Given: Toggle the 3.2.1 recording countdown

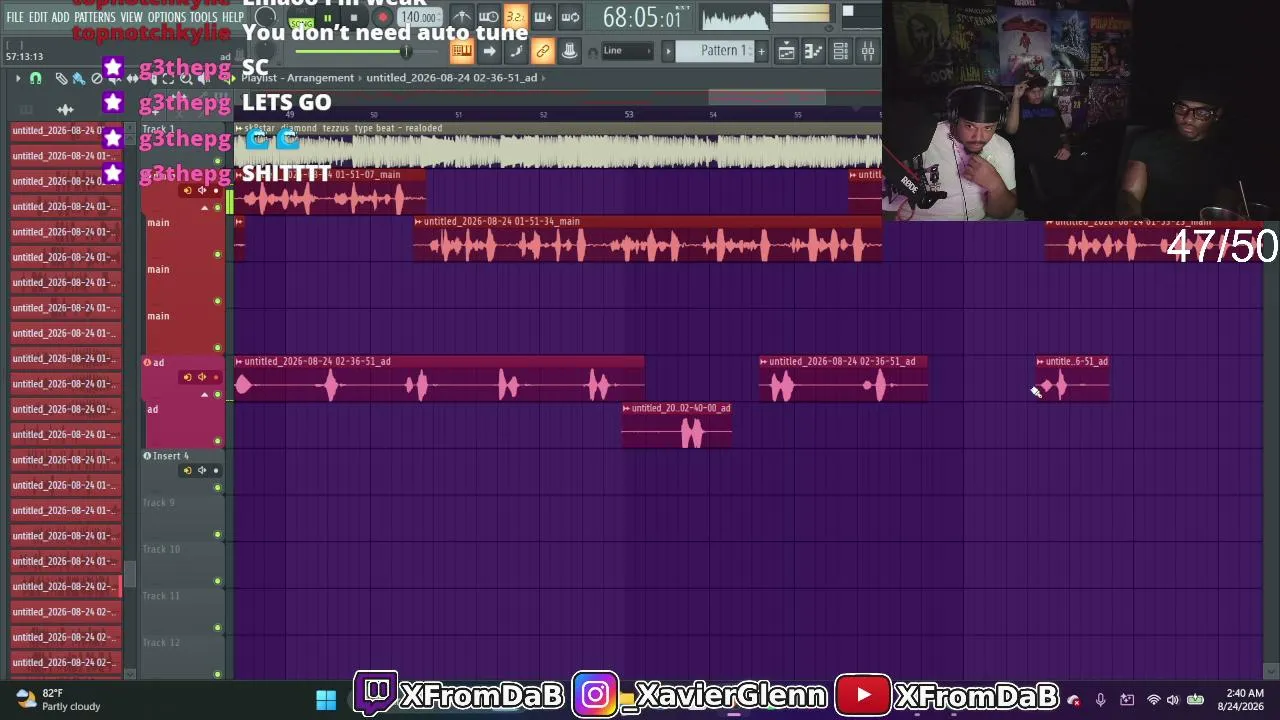Looking at the screenshot, I should (x=515, y=17).
